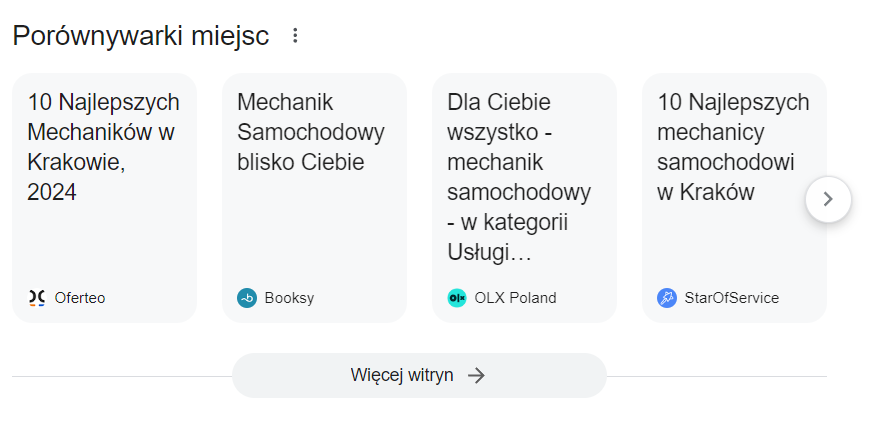The width and height of the screenshot is (891, 446).
Task: Open "10 Najlepszych Mechaników w Krakowie, 2024" title
Action: (103, 146)
